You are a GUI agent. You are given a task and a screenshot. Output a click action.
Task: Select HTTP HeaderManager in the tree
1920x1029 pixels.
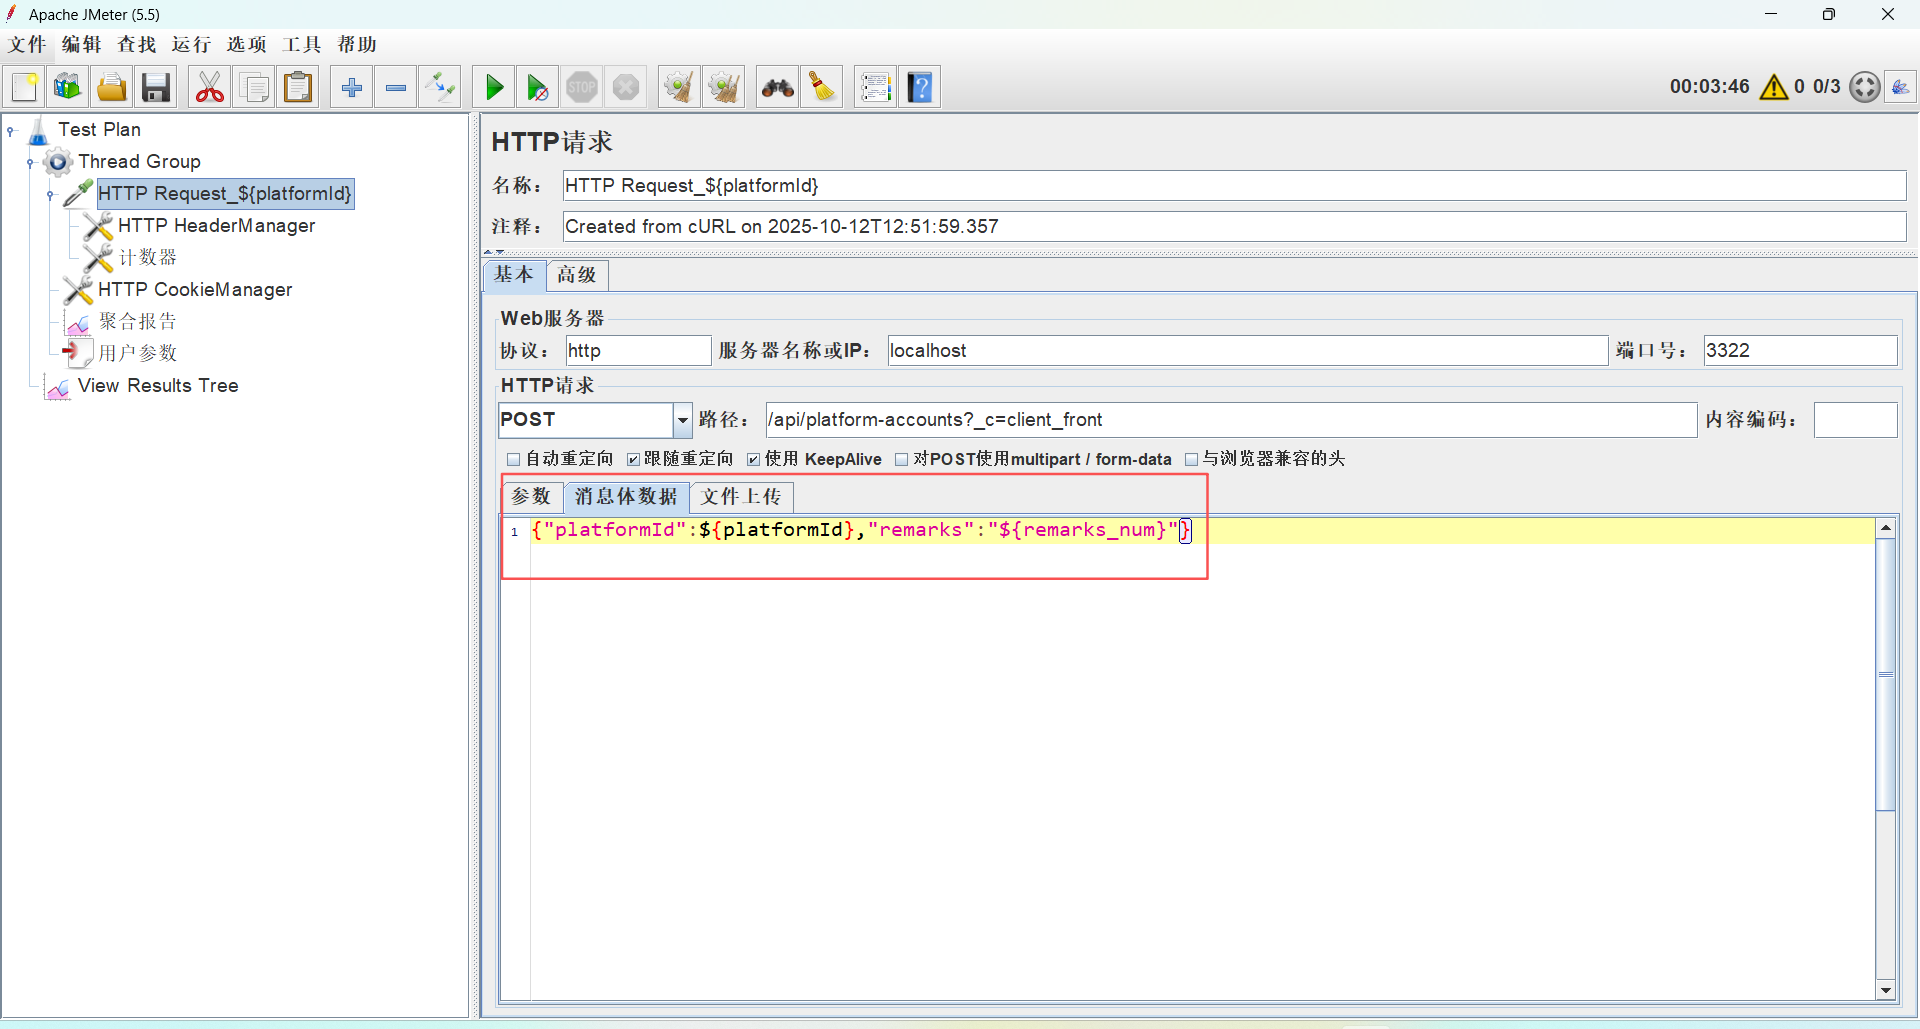point(216,226)
